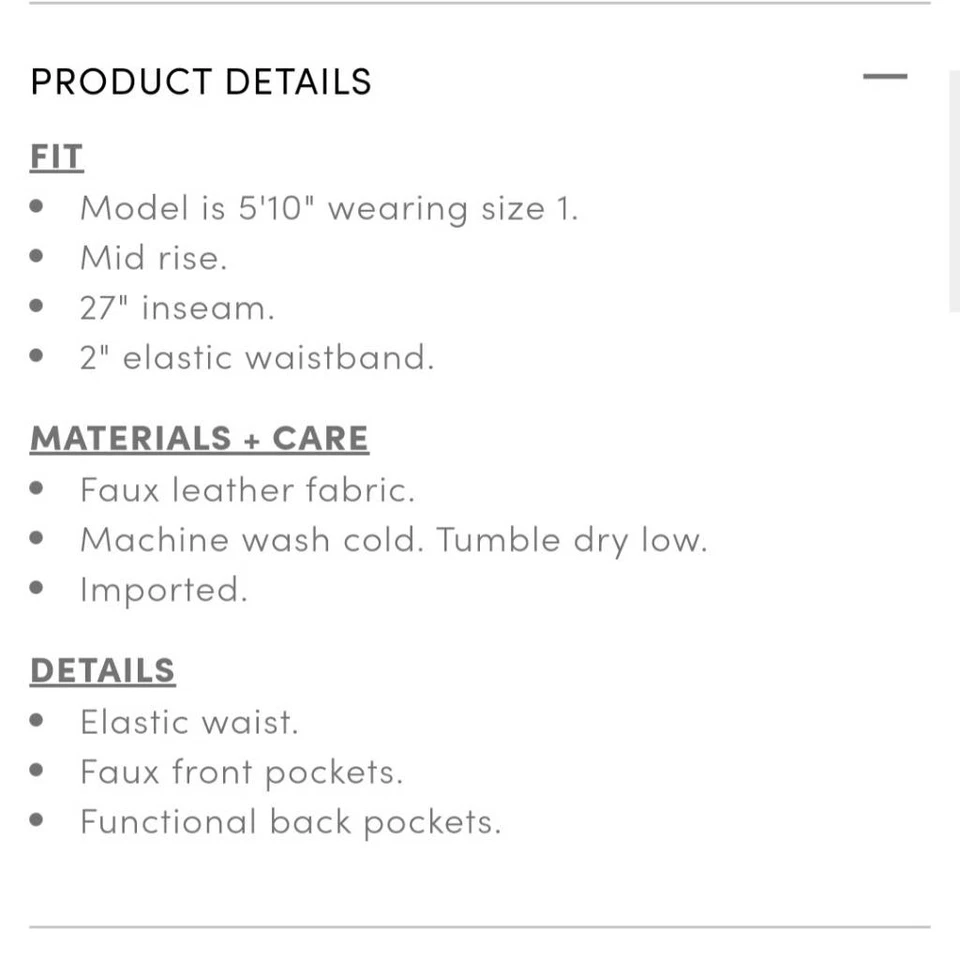Viewport: 960px width, 960px height.
Task: Select the PRODUCT DETAILS title text
Action: click(200, 81)
